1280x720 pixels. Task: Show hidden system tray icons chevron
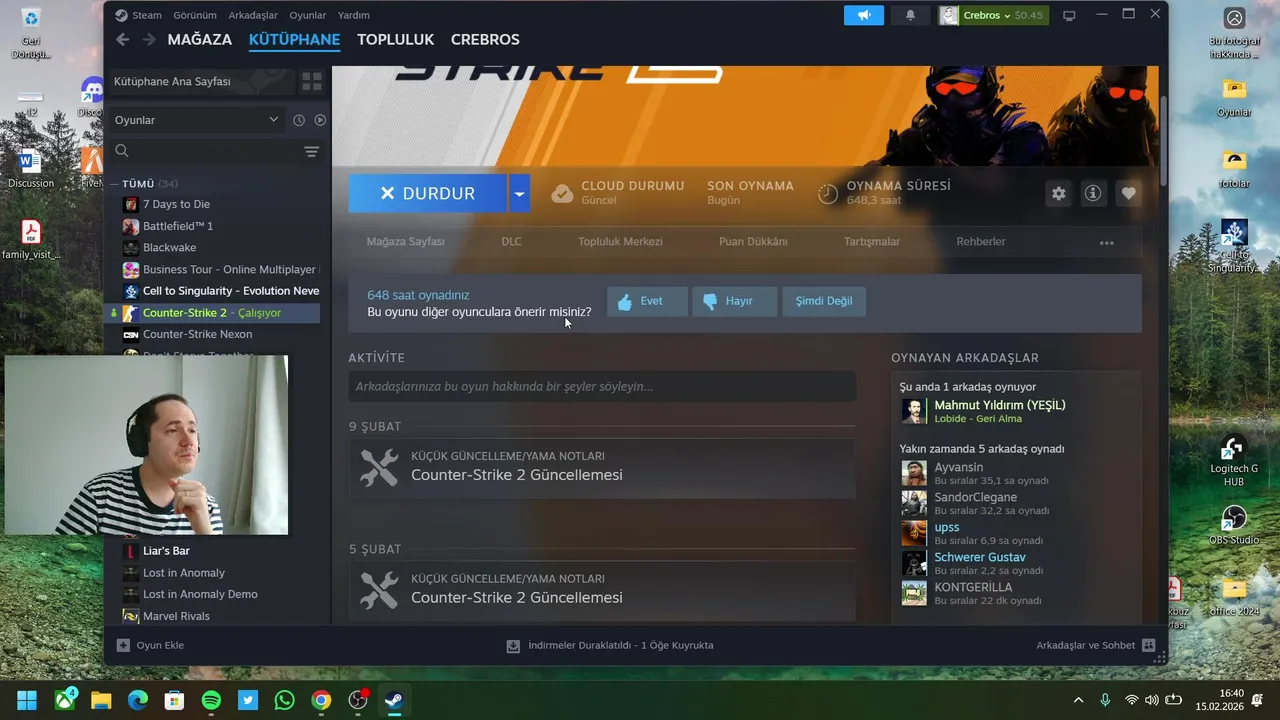click(x=1078, y=700)
